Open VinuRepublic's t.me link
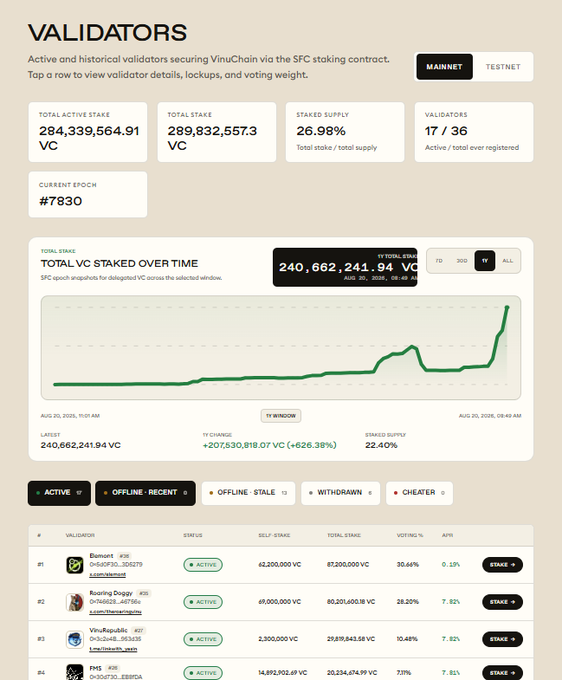The width and height of the screenshot is (562, 680). click(113, 649)
